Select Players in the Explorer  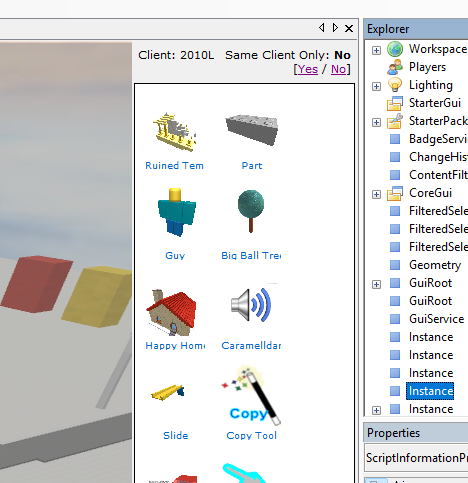pyautogui.click(x=427, y=67)
